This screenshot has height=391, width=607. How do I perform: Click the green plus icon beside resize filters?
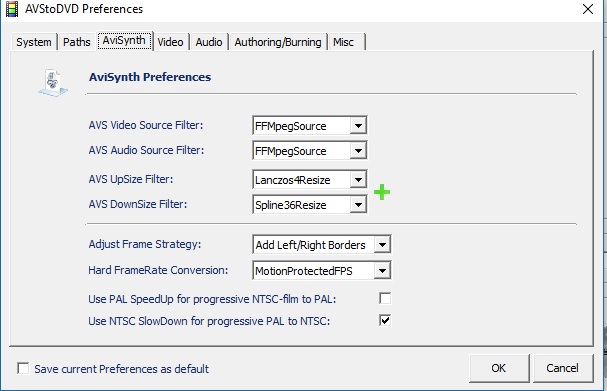[x=382, y=192]
